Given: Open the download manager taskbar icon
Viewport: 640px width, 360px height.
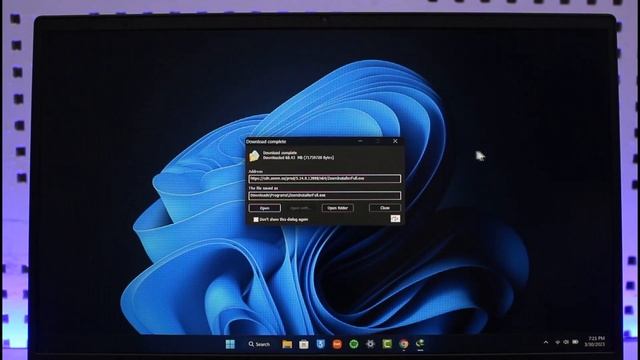Looking at the screenshot, I should click(420, 344).
